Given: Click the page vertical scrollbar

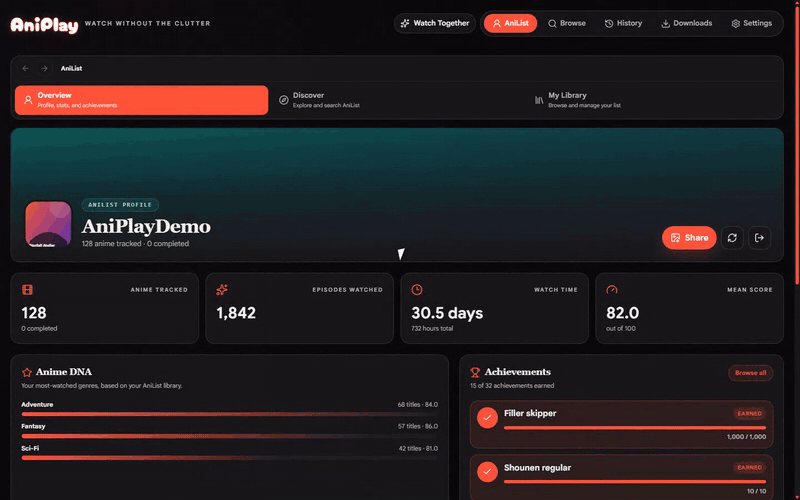Looking at the screenshot, I should (797, 148).
